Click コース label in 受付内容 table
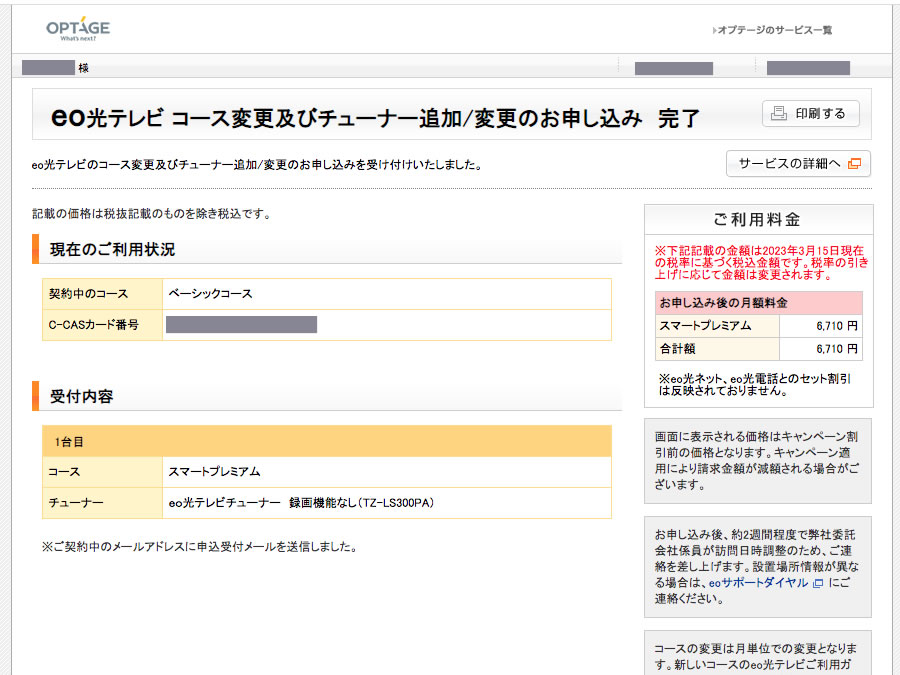The width and height of the screenshot is (900, 675). (x=103, y=472)
